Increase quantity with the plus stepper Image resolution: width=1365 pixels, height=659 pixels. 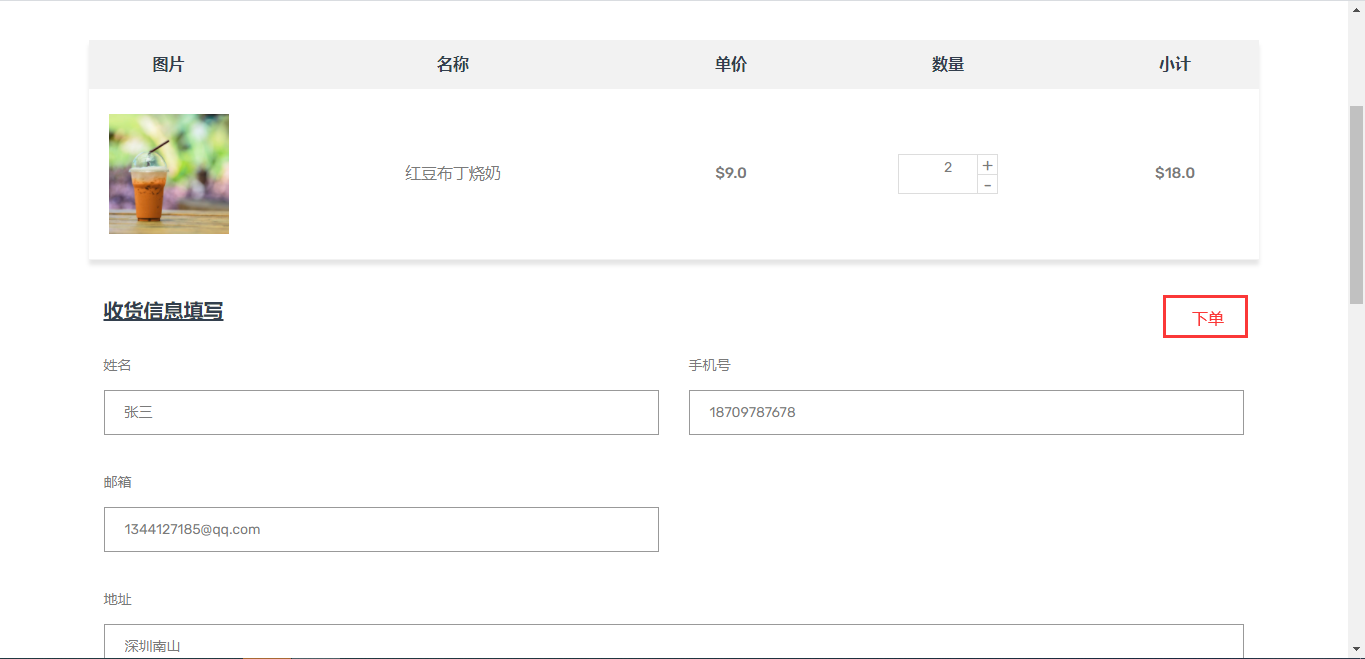click(987, 165)
